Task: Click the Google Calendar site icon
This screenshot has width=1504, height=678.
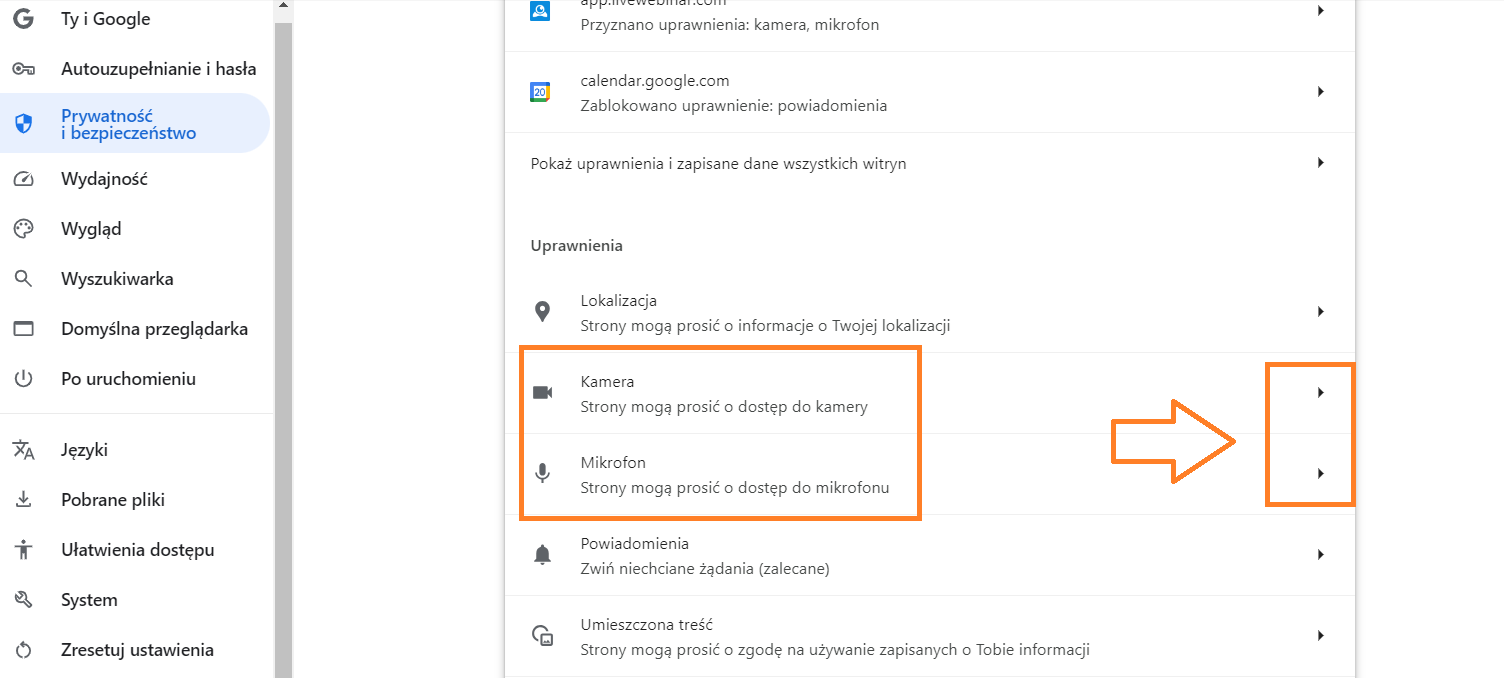Action: 540,92
